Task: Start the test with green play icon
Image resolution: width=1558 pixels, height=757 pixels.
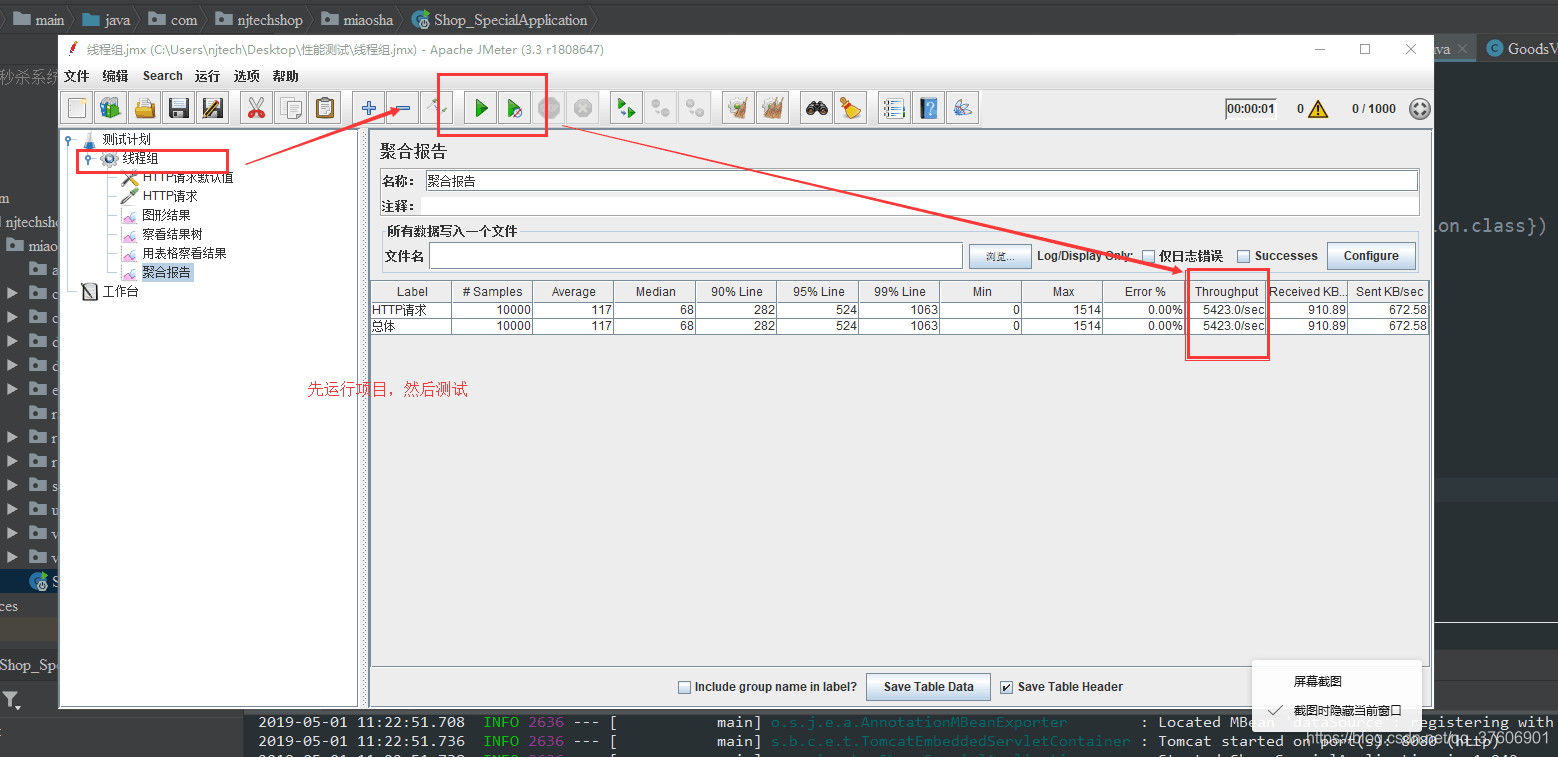Action: click(x=481, y=108)
